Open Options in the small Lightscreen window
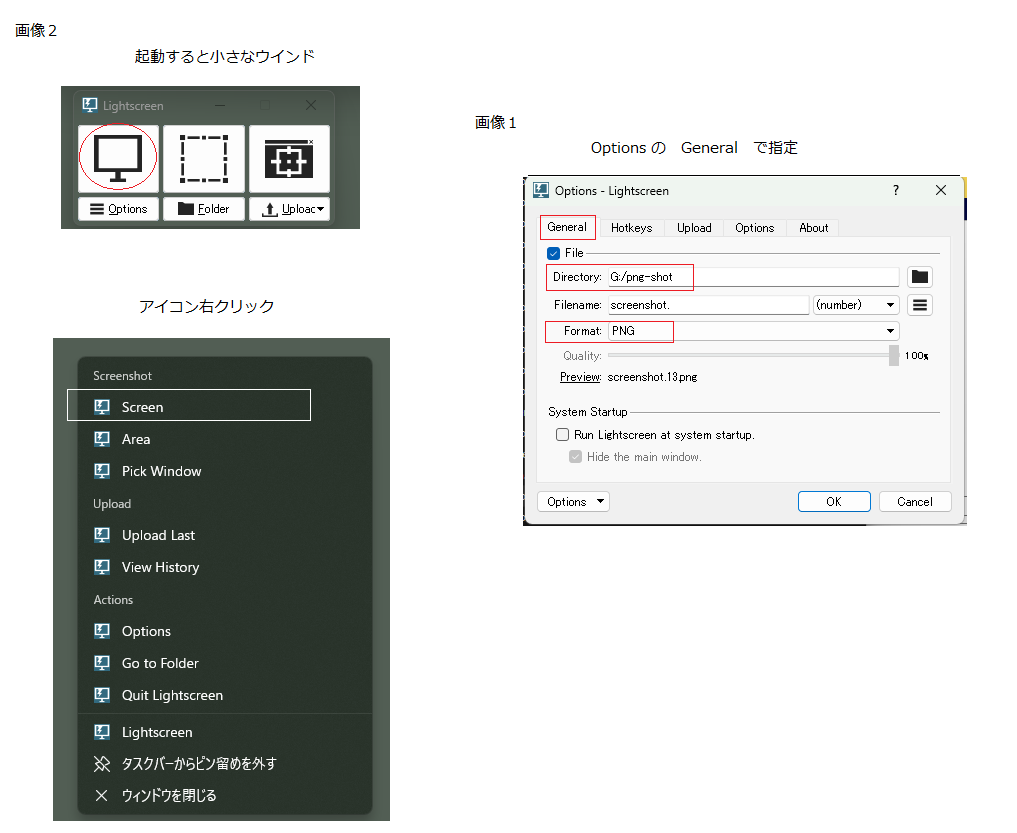The width and height of the screenshot is (1017, 833). [x=118, y=209]
